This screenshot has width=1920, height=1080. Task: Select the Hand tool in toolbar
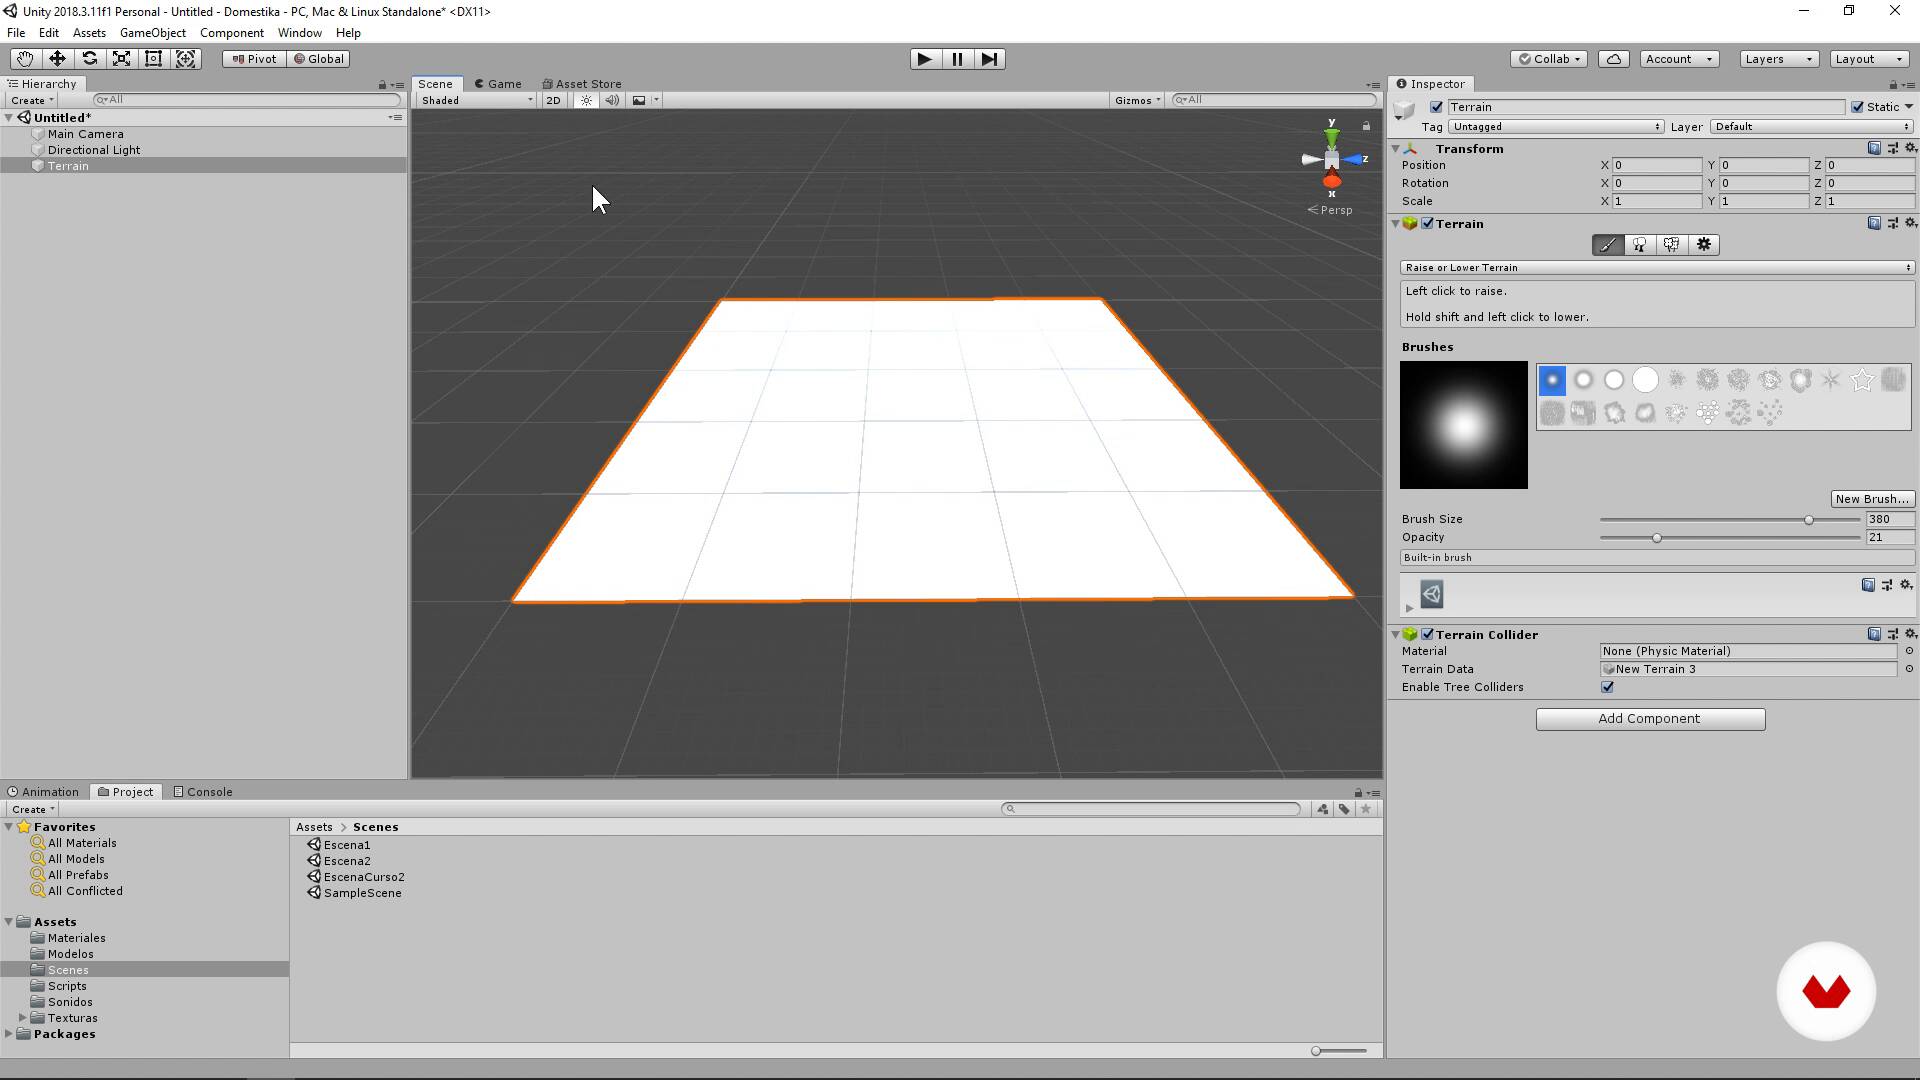click(x=25, y=59)
